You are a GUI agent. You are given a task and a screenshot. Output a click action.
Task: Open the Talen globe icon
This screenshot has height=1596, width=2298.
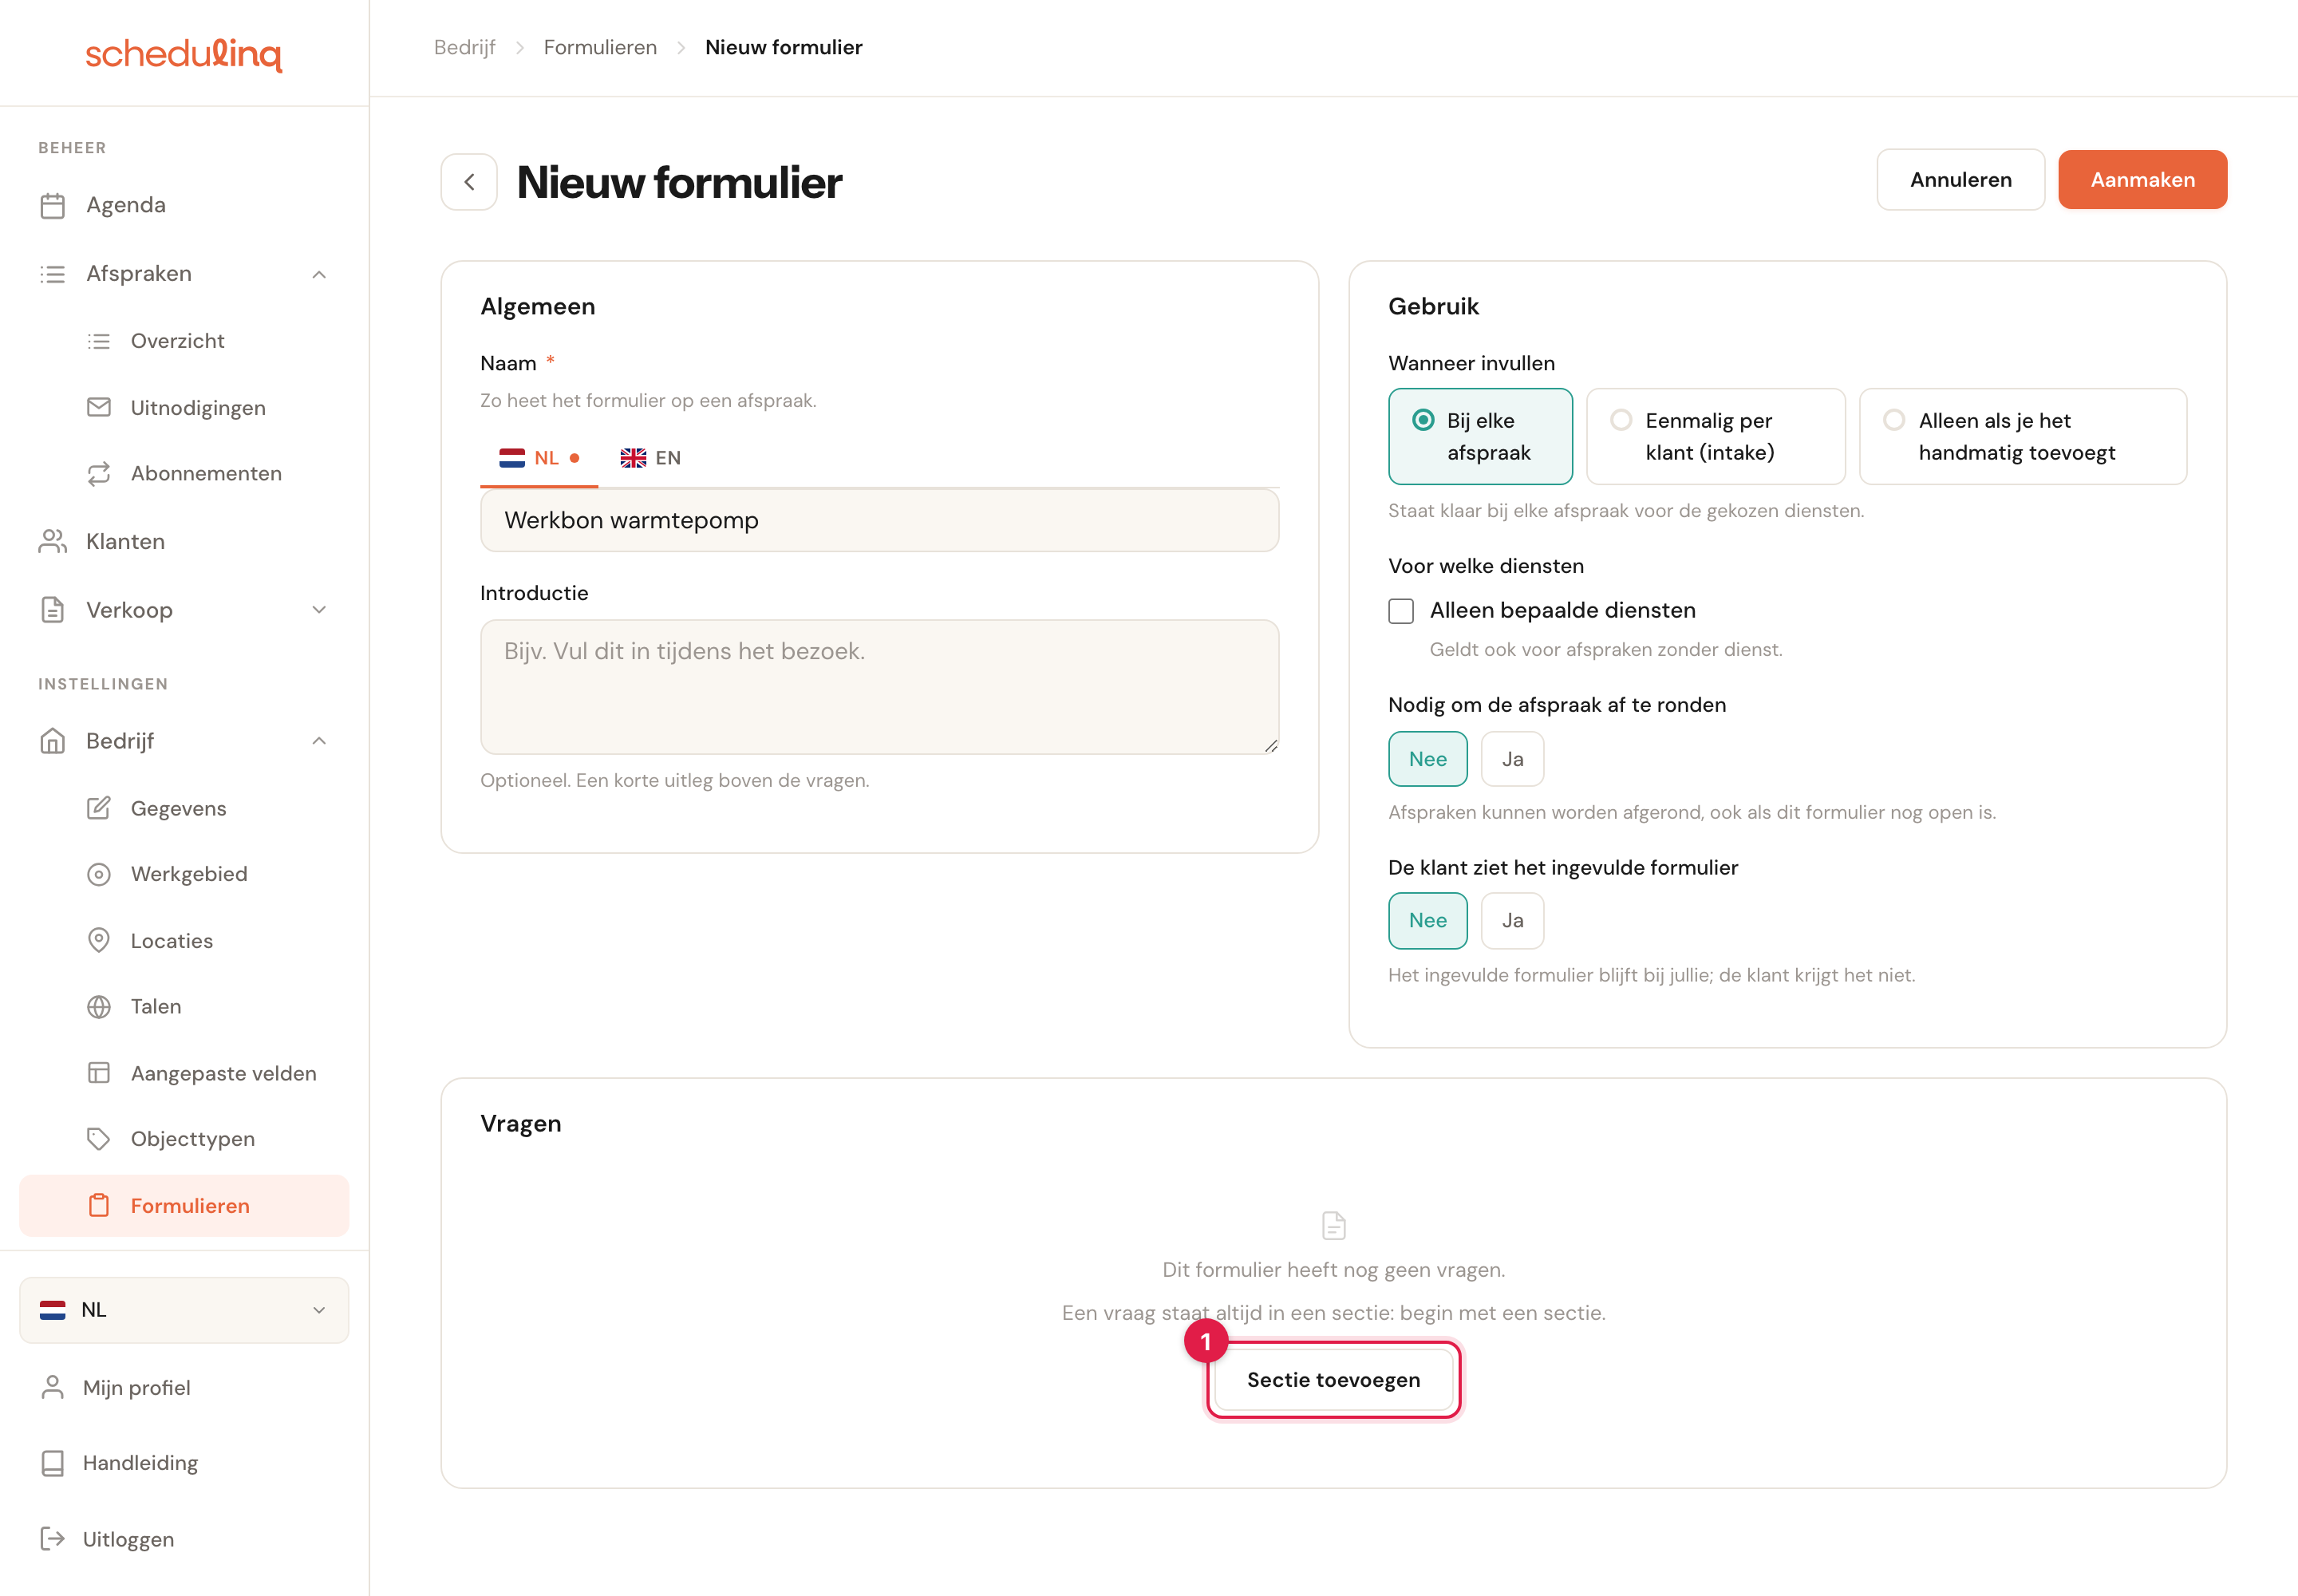pyautogui.click(x=98, y=1006)
